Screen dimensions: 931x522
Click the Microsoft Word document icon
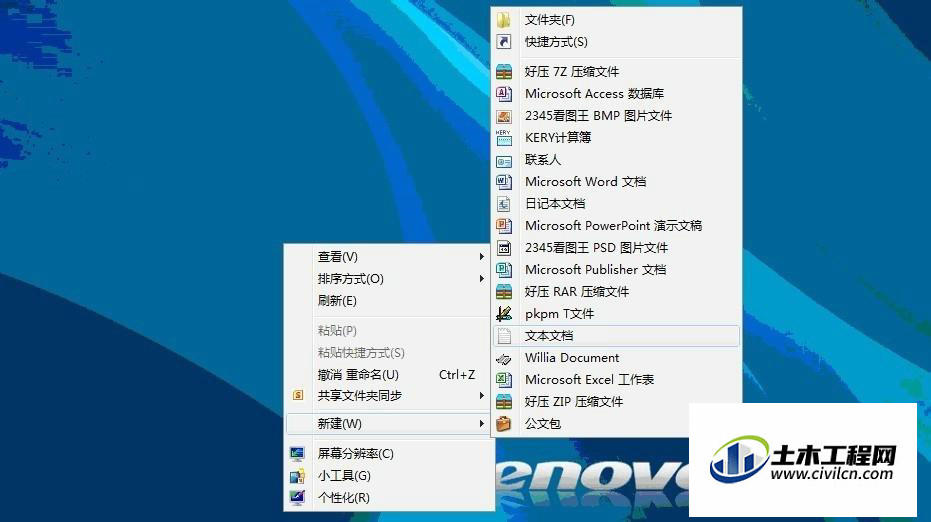tap(504, 182)
